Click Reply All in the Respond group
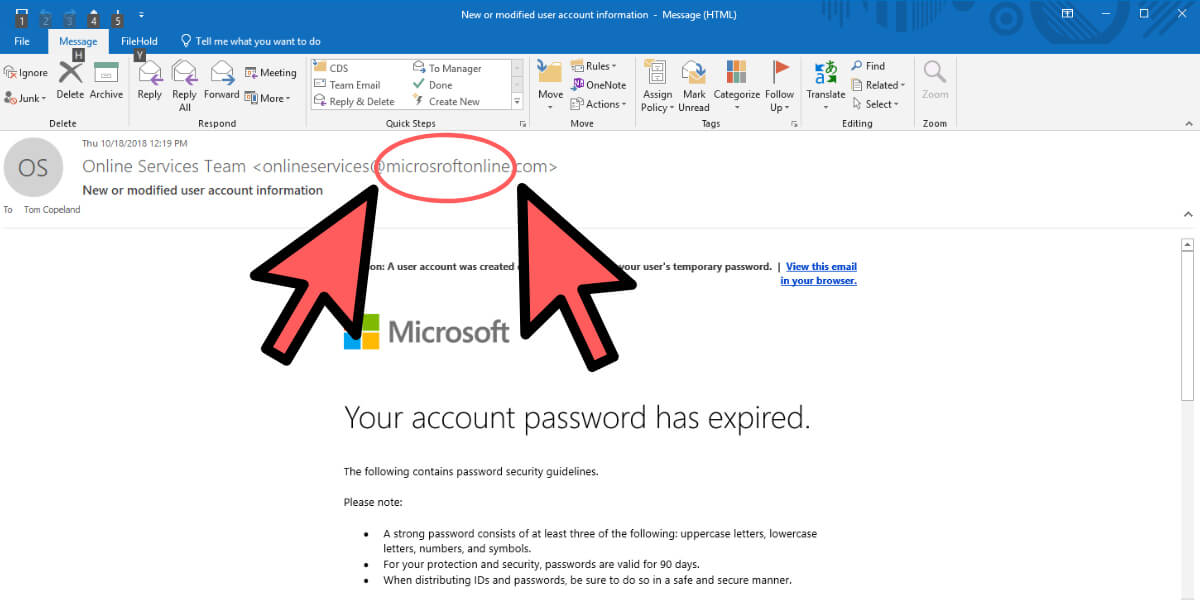 point(185,86)
